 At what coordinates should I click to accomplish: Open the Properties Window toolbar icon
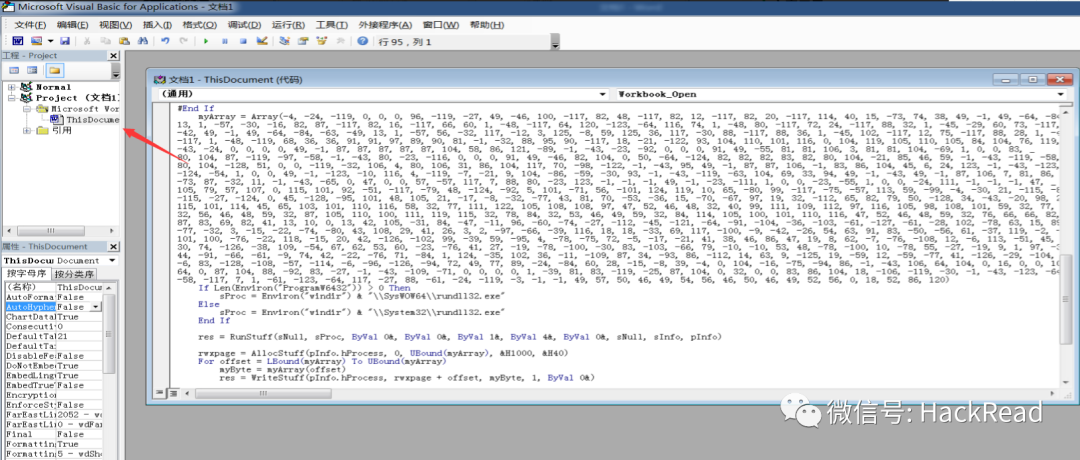coord(302,41)
